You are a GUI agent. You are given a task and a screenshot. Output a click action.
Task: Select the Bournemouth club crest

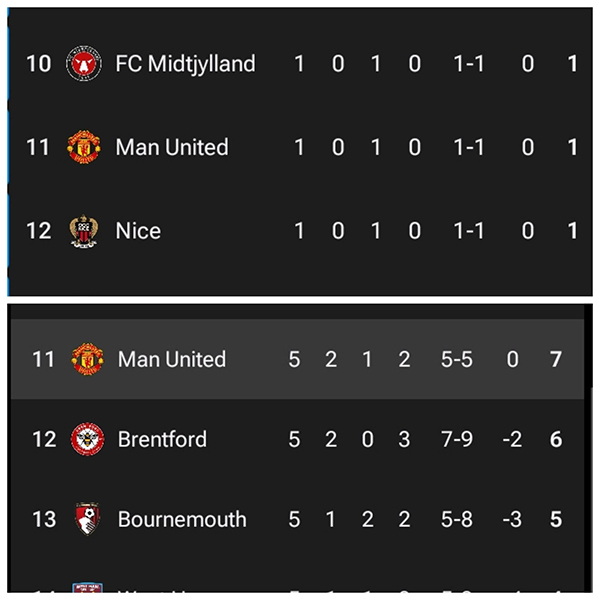87,519
